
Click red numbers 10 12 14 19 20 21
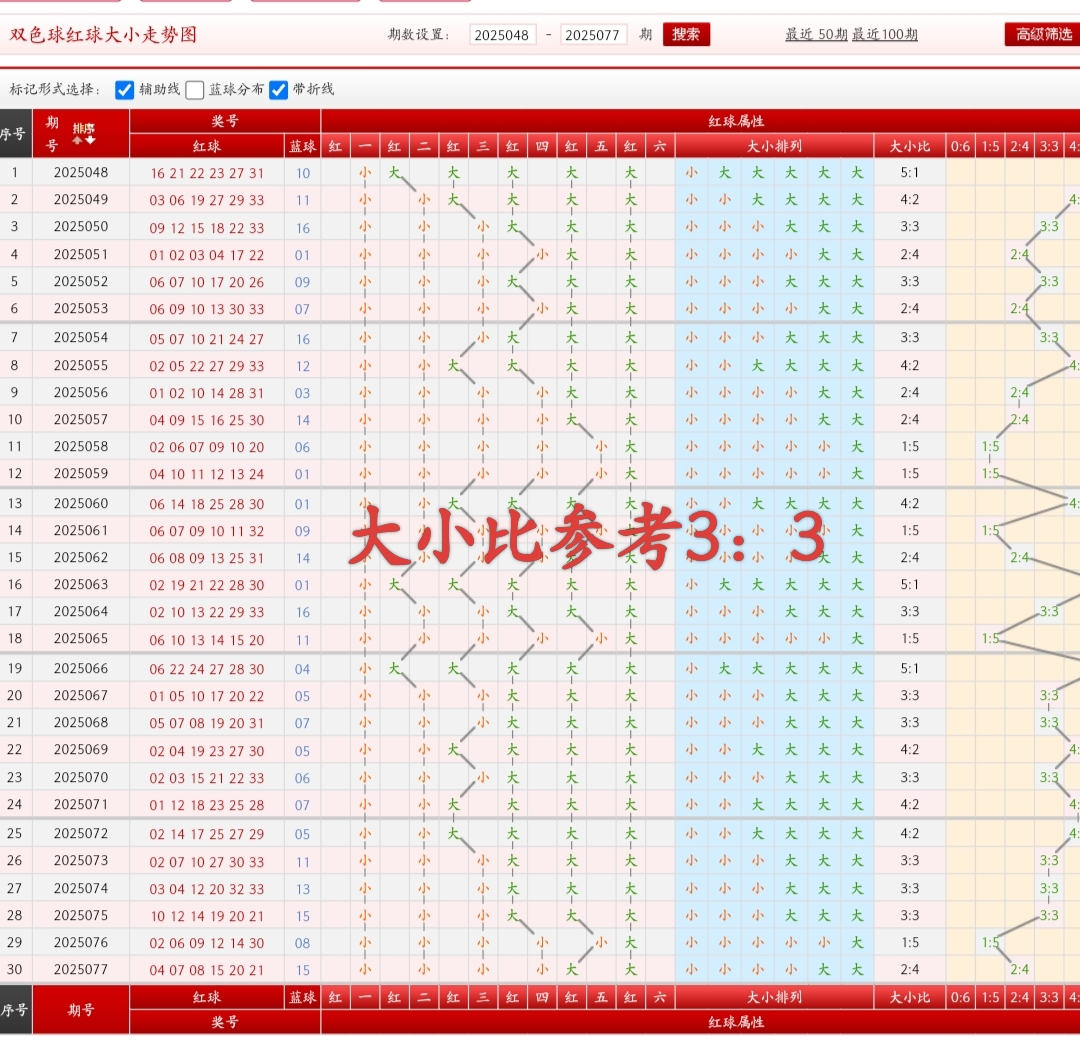tap(207, 917)
